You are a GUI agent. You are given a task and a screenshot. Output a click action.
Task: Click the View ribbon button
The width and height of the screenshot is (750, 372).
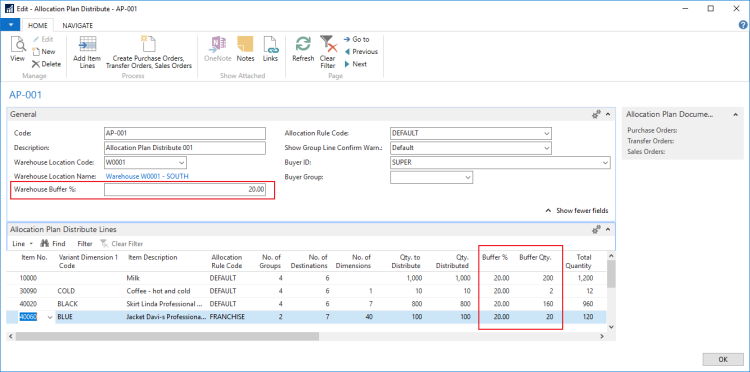pos(17,49)
